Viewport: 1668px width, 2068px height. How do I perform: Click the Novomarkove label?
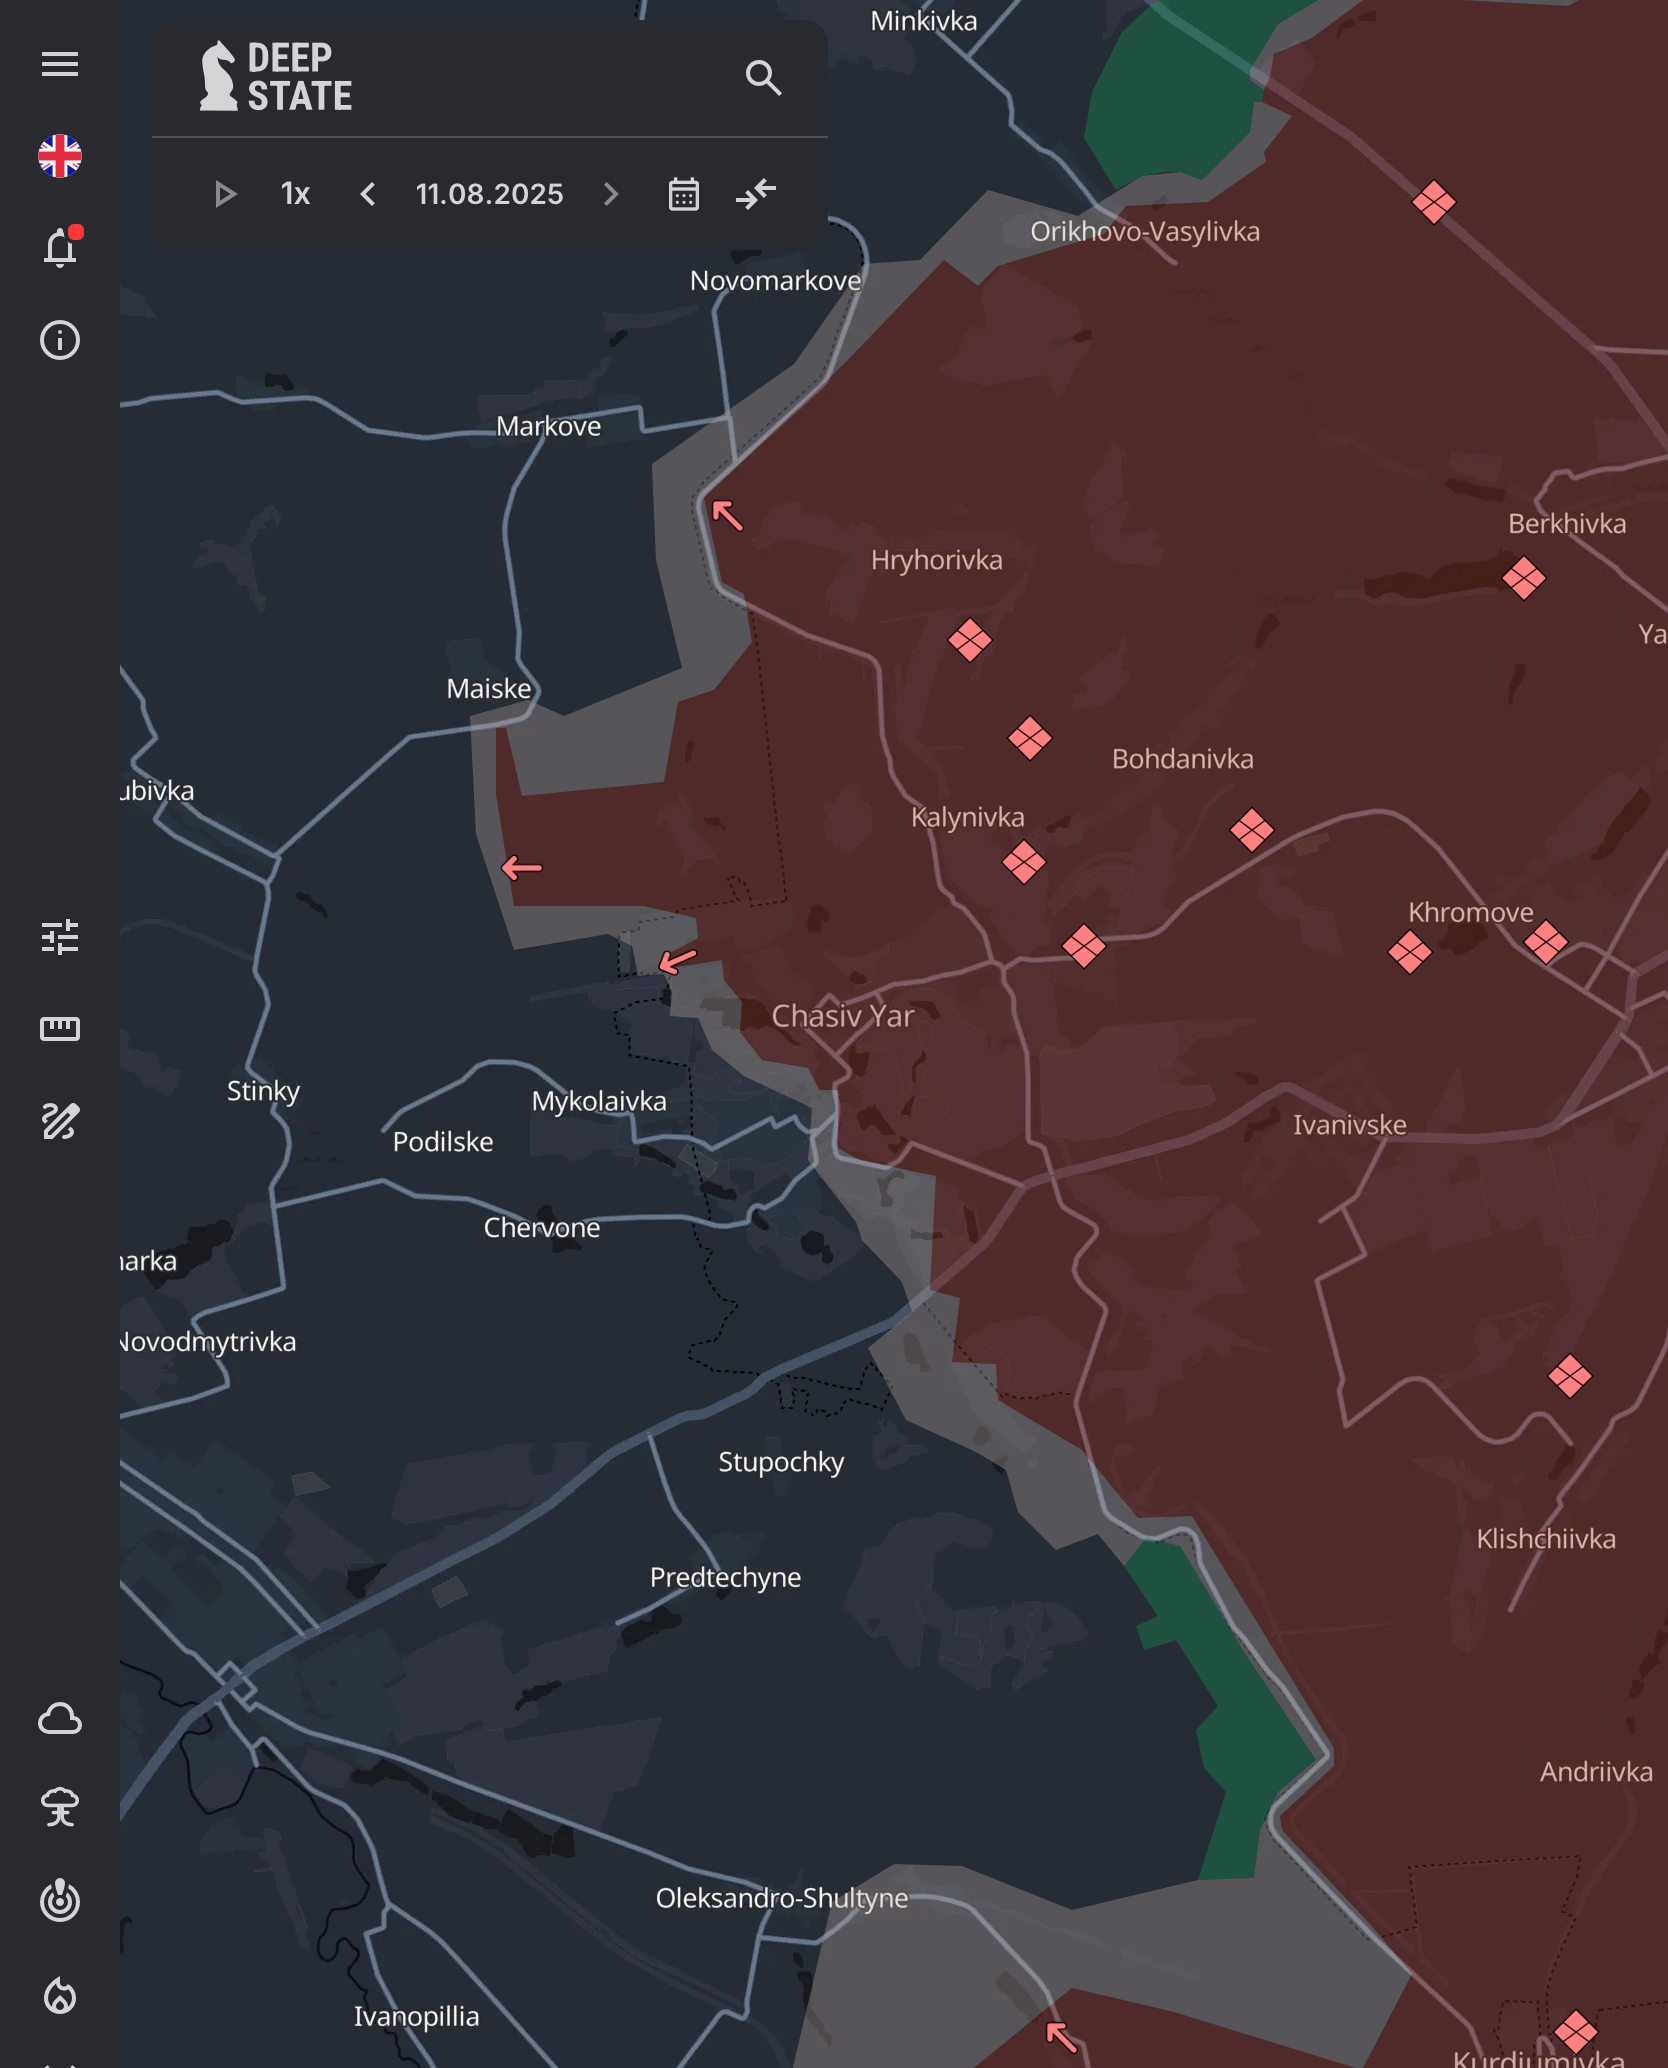pyautogui.click(x=775, y=281)
